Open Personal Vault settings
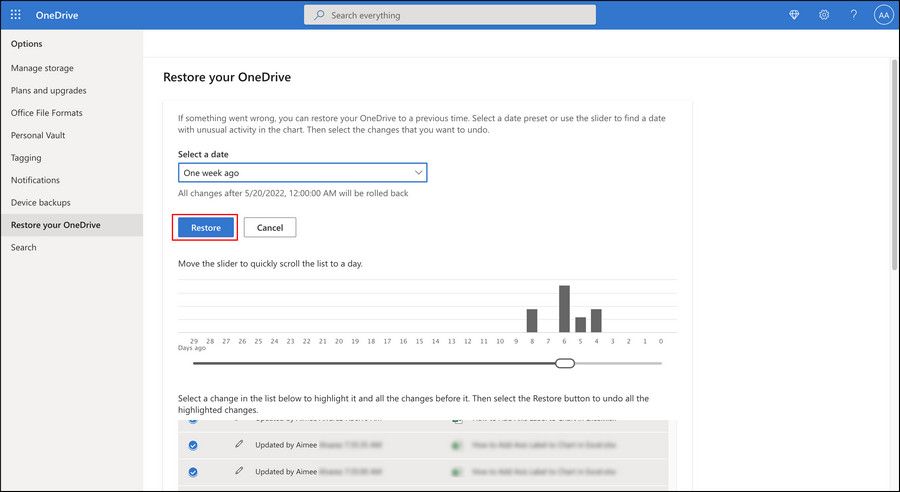 pyautogui.click(x=38, y=135)
